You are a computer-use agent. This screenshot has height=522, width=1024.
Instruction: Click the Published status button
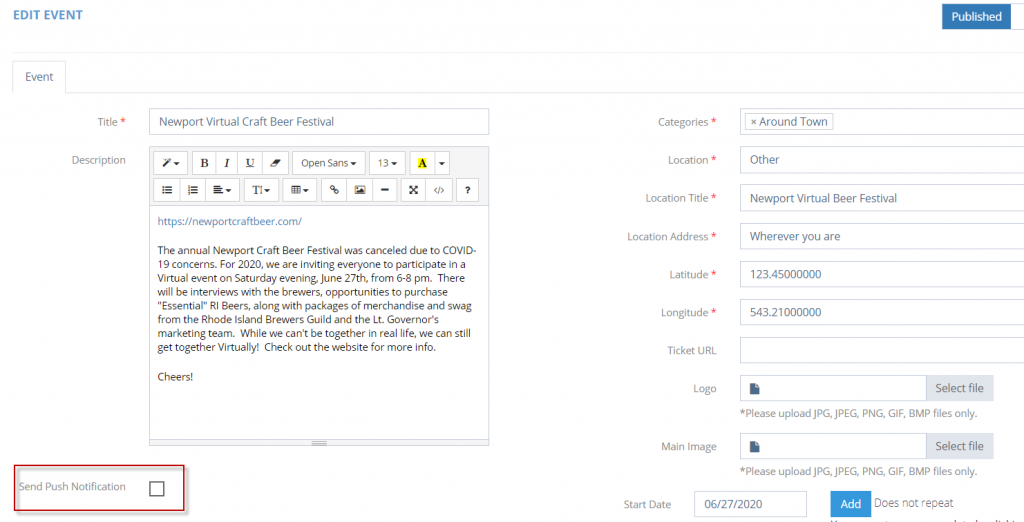click(x=976, y=16)
